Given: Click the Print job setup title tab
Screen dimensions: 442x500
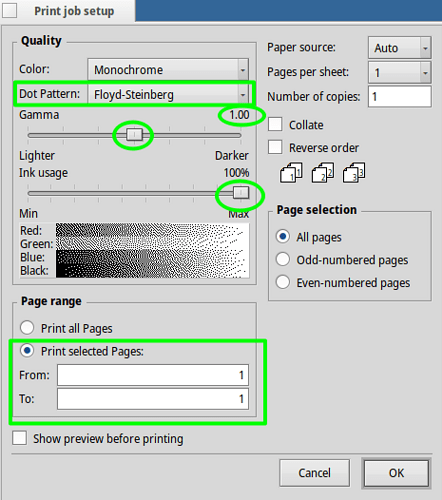Looking at the screenshot, I should click(74, 11).
